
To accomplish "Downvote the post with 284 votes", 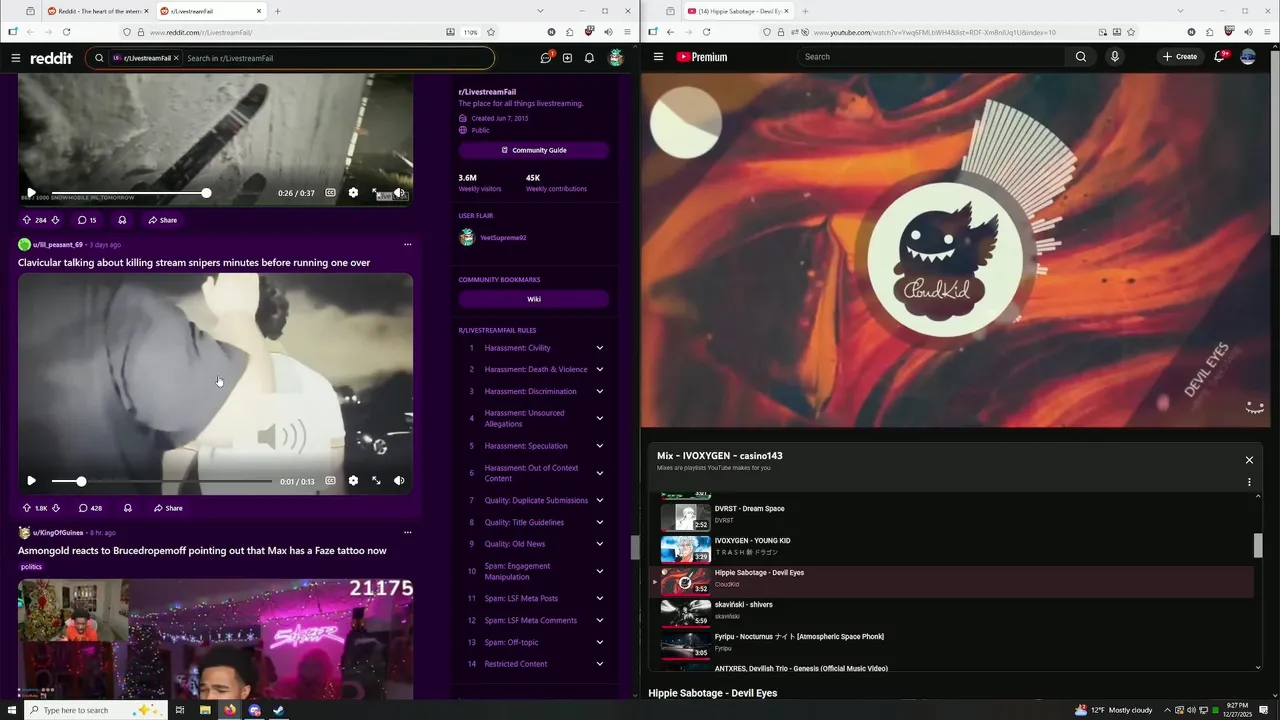I will tap(55, 220).
